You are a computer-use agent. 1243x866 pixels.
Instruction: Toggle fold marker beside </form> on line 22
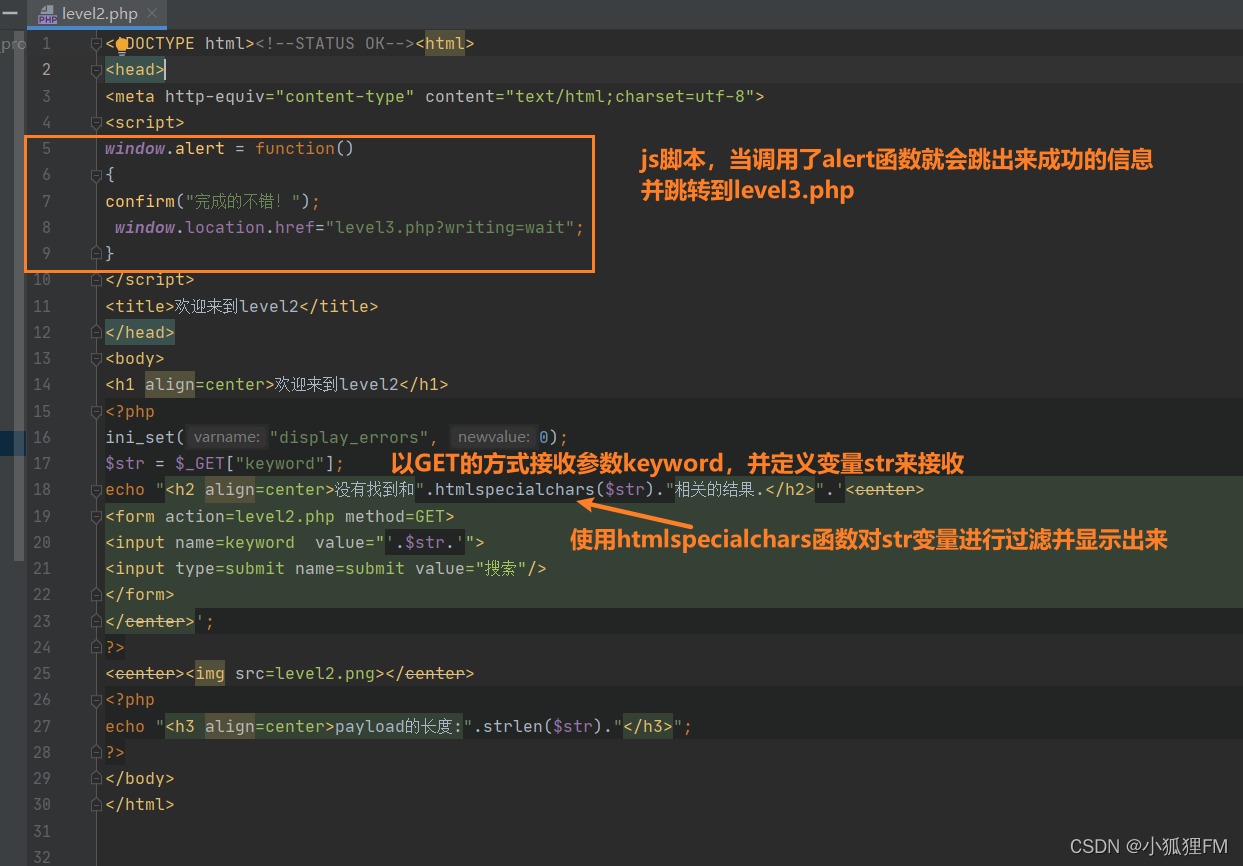[96, 594]
